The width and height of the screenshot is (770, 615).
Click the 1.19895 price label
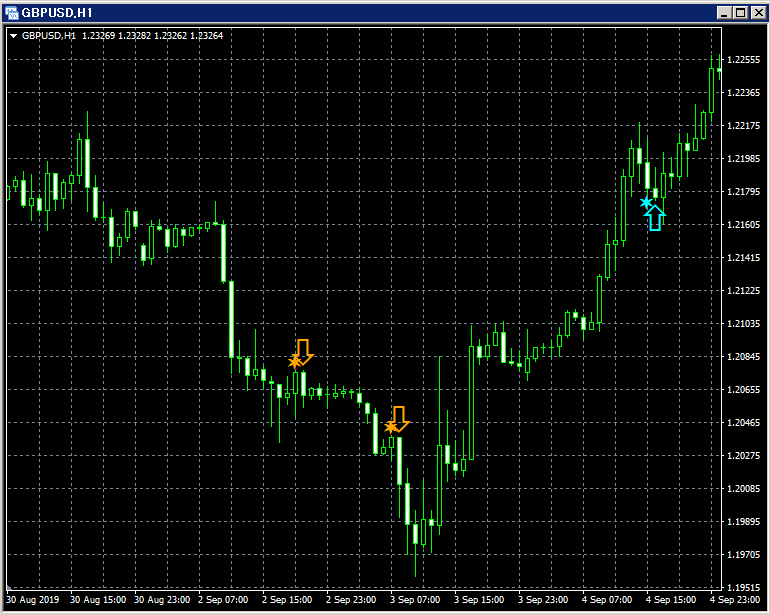(743, 522)
